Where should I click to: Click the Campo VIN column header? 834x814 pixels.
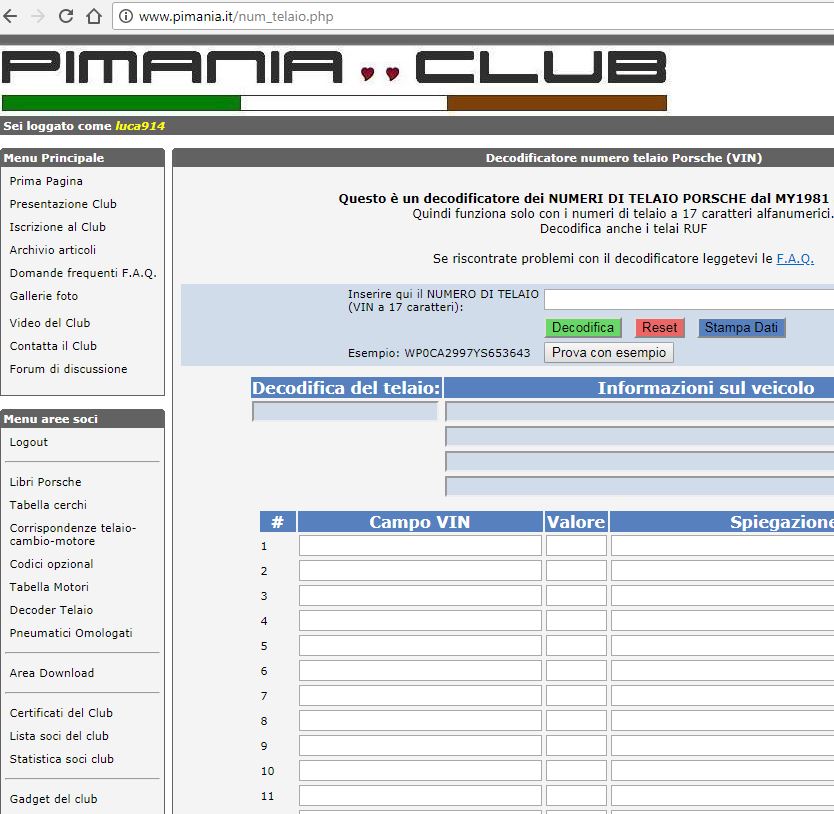click(420, 522)
